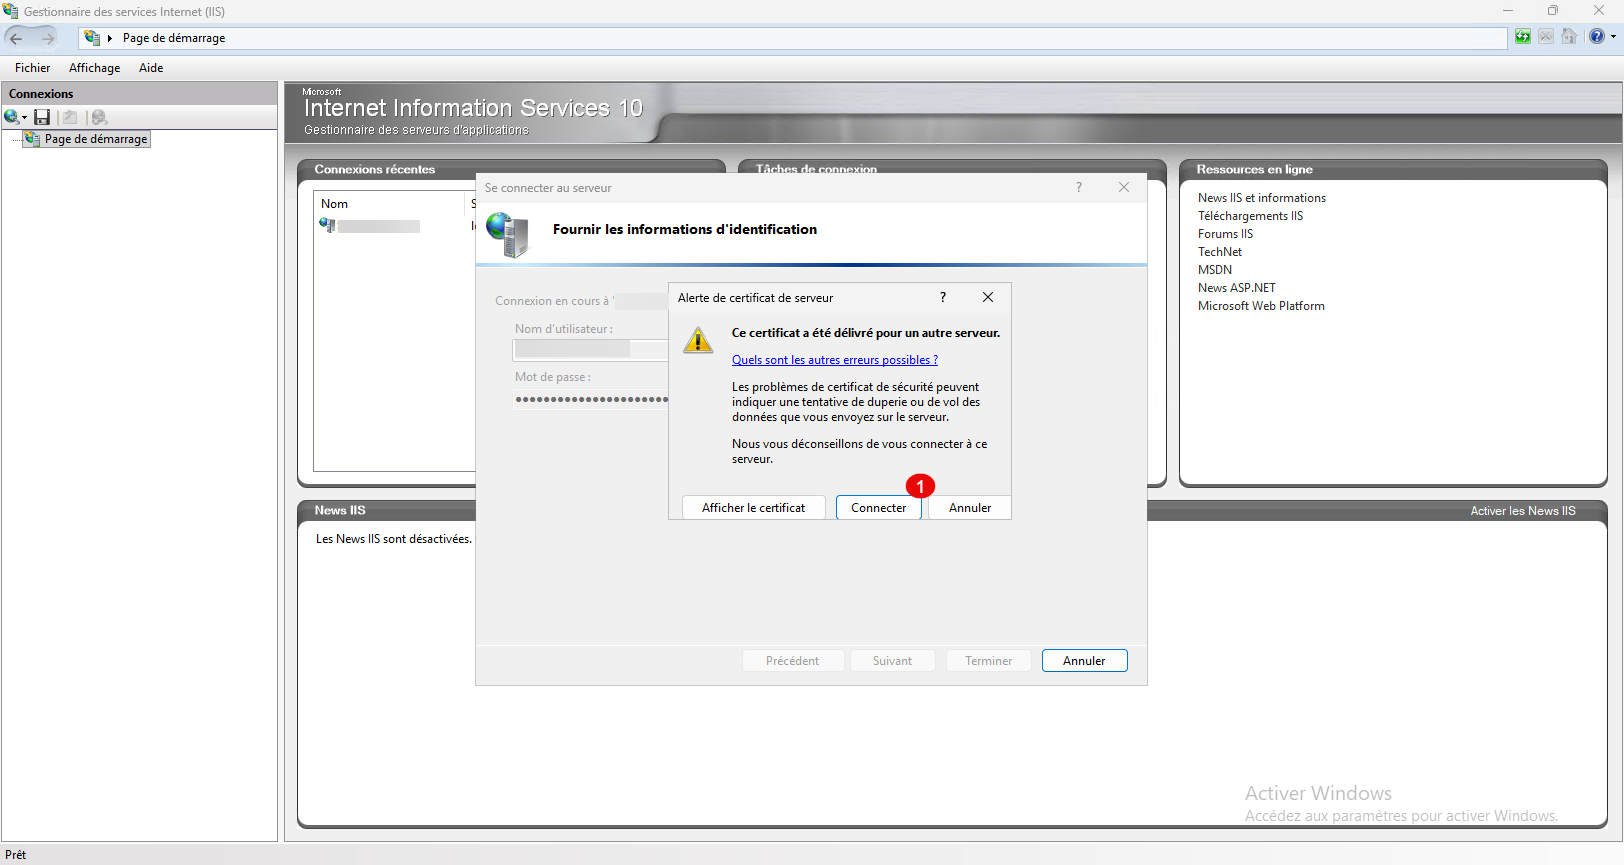Click the Back navigation arrow

coord(16,38)
